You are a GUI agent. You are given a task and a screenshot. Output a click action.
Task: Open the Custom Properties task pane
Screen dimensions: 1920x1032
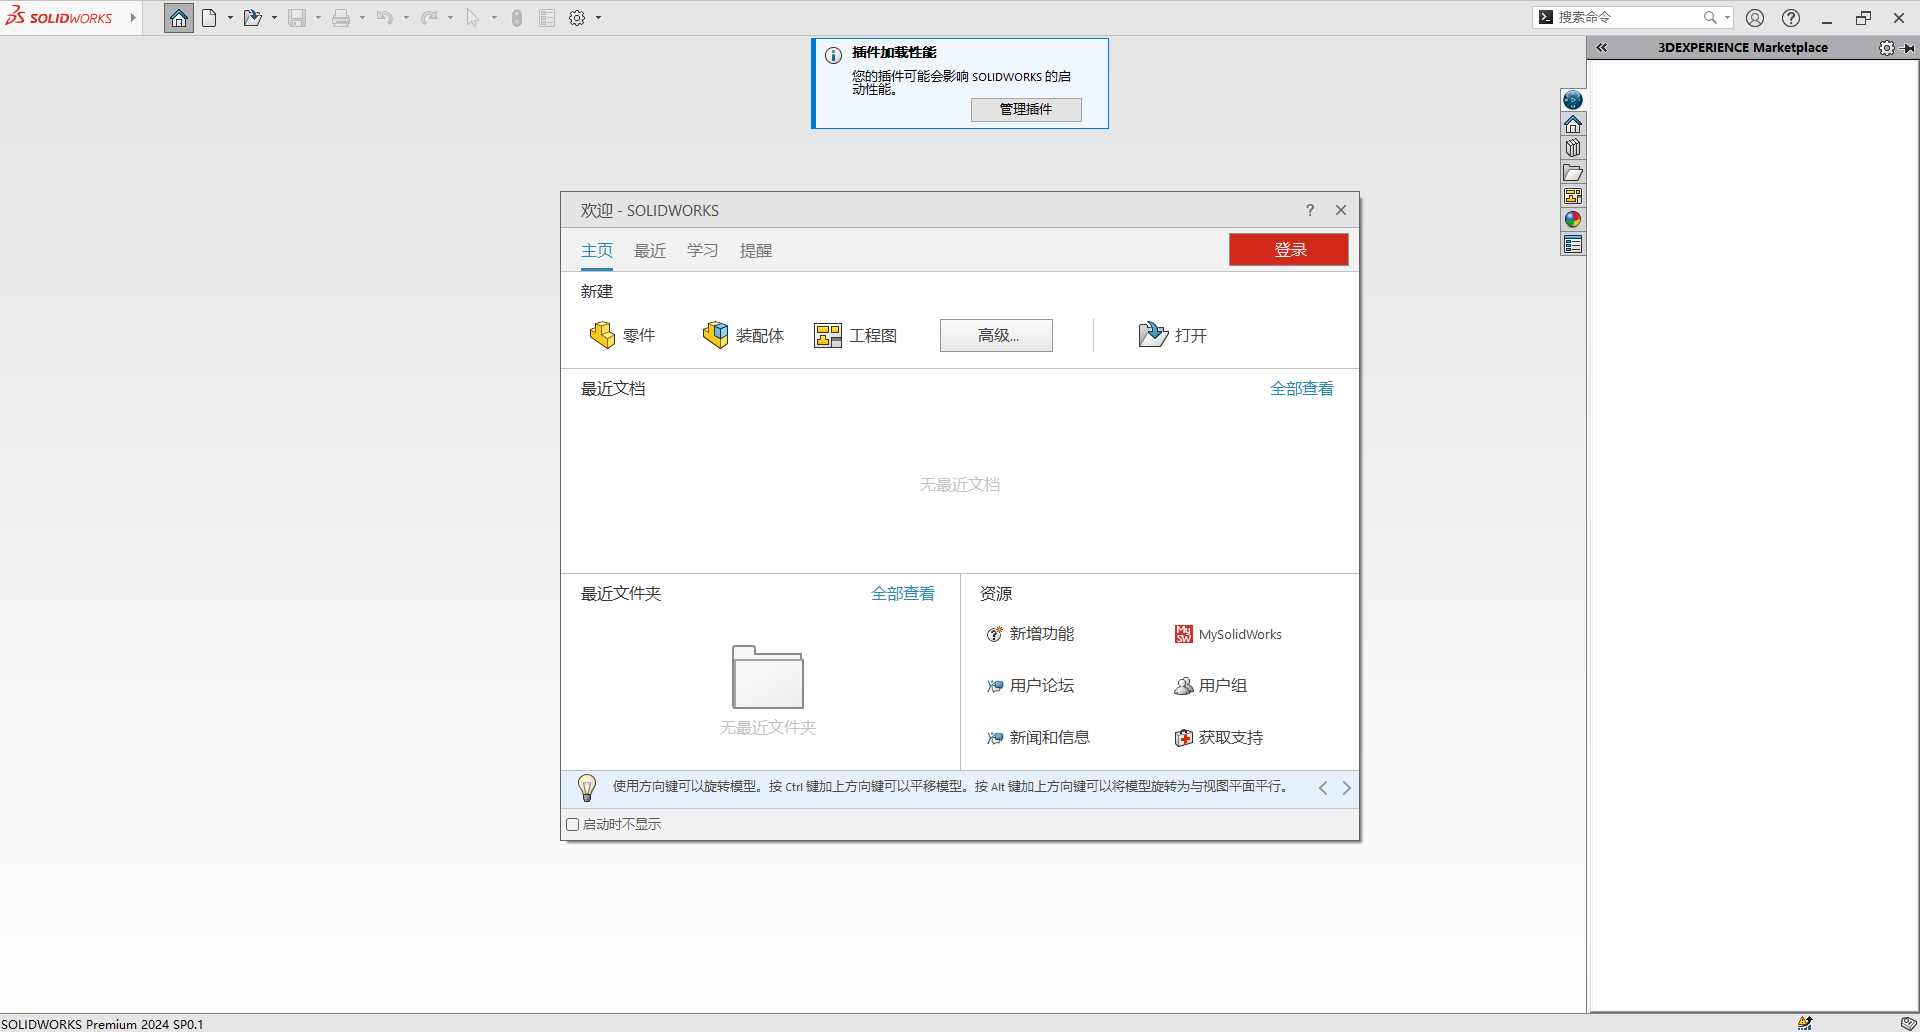(1573, 243)
